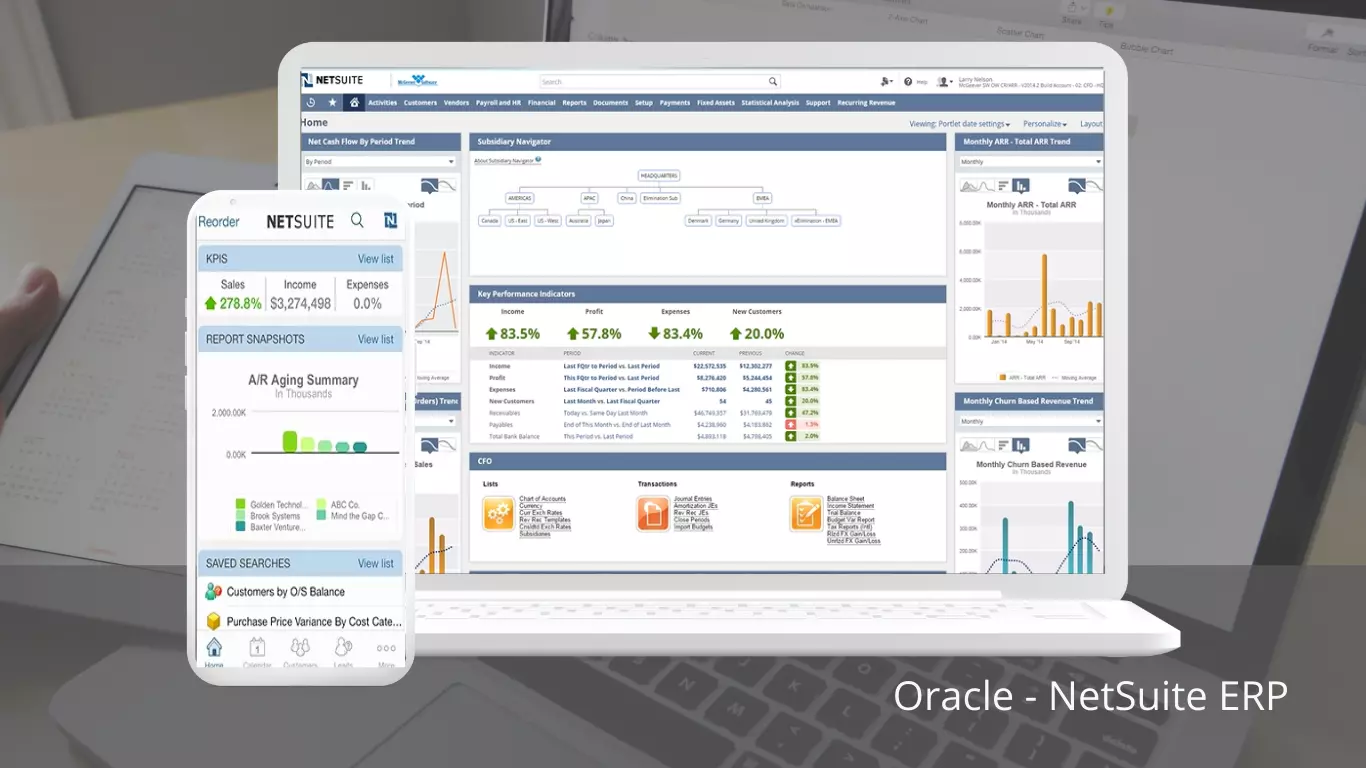Screen dimensions: 1366x768
Task: Select the EMEA subsidiary node
Action: 763,198
